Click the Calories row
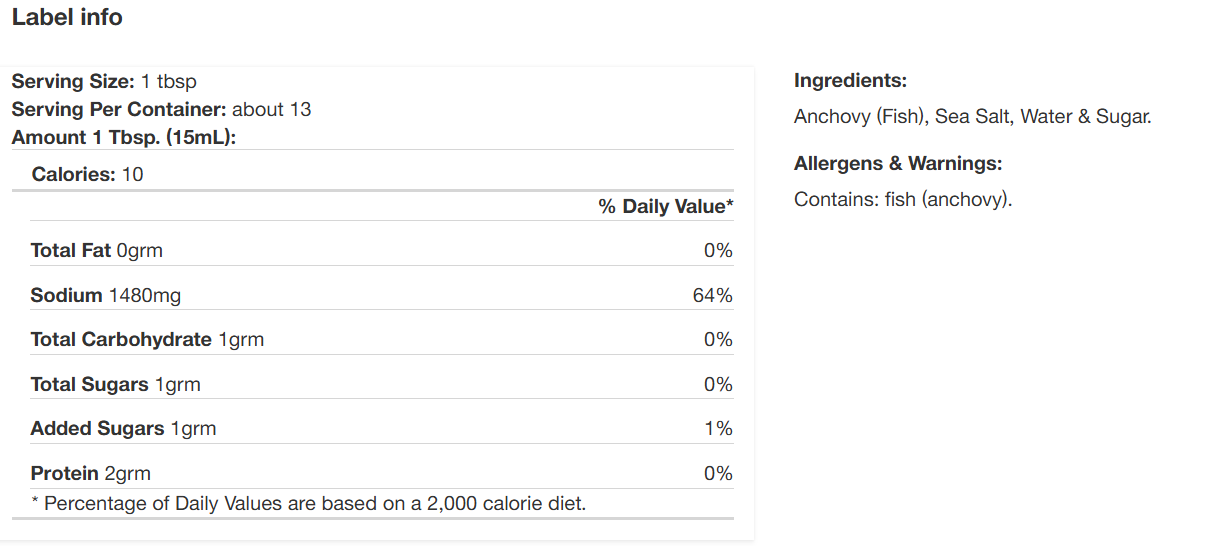 click(87, 174)
